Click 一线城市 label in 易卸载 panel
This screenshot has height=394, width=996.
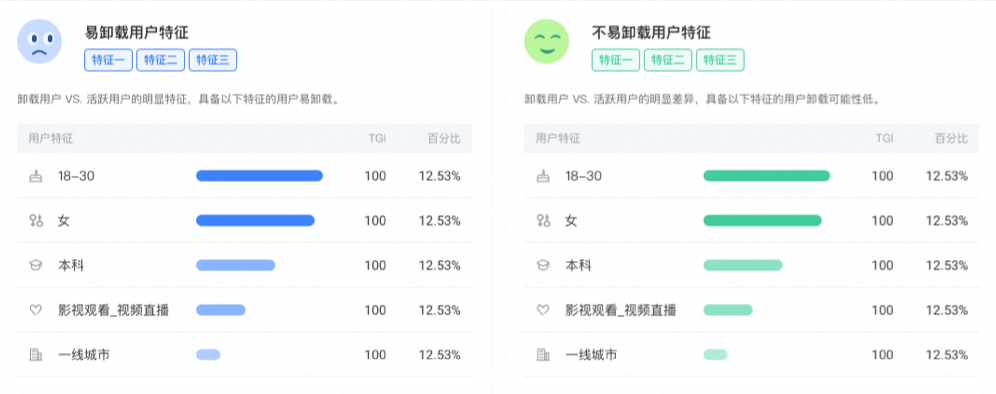83,355
